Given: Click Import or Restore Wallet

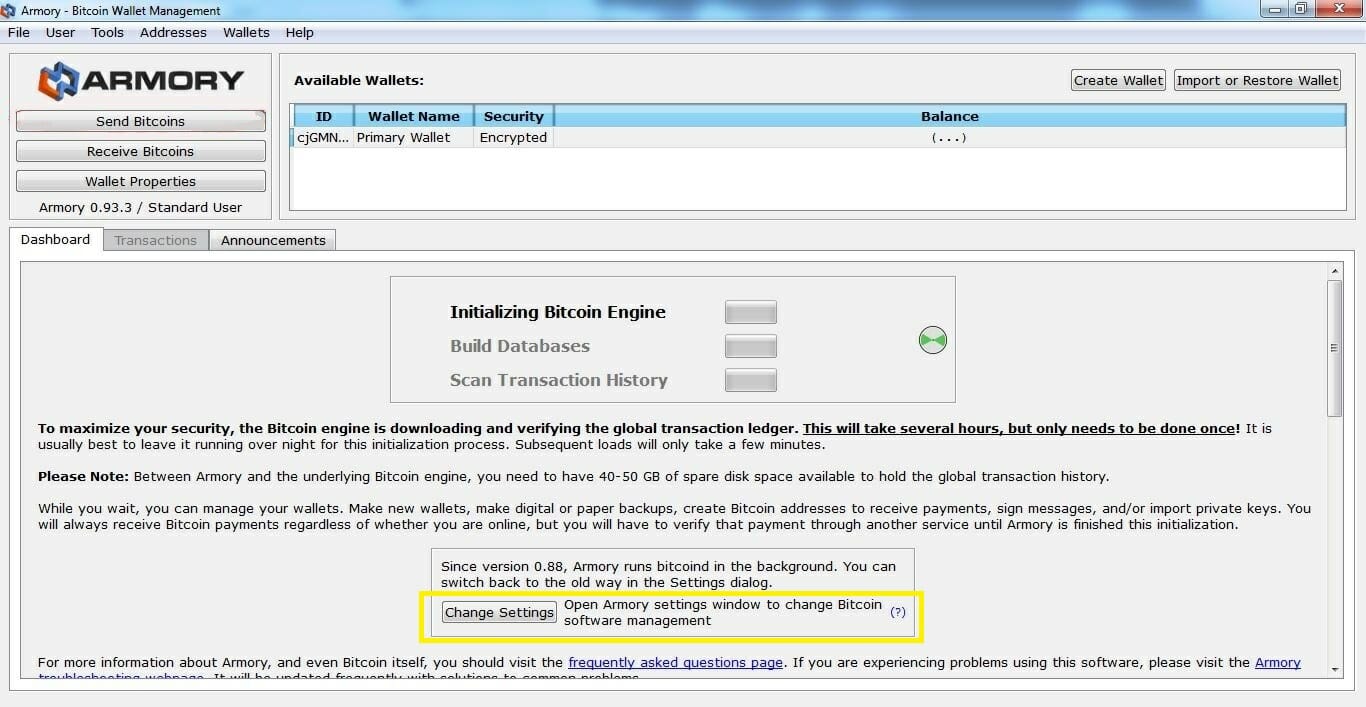Looking at the screenshot, I should point(1257,80).
